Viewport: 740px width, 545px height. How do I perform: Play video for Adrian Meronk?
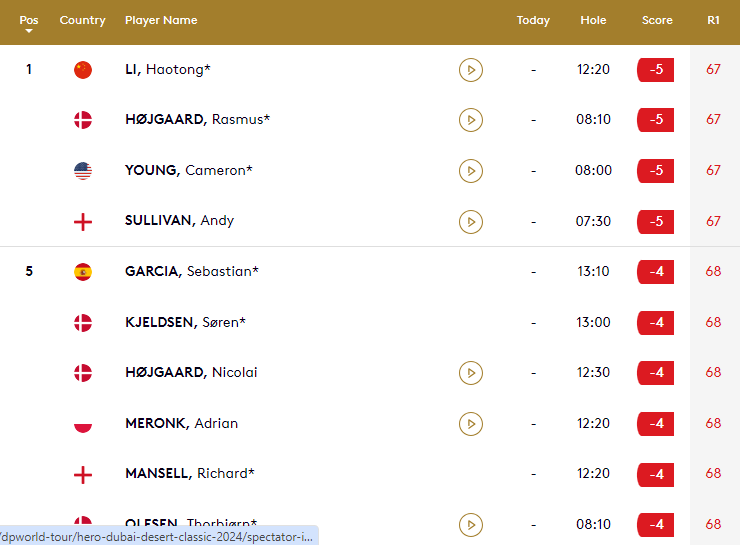pos(471,424)
